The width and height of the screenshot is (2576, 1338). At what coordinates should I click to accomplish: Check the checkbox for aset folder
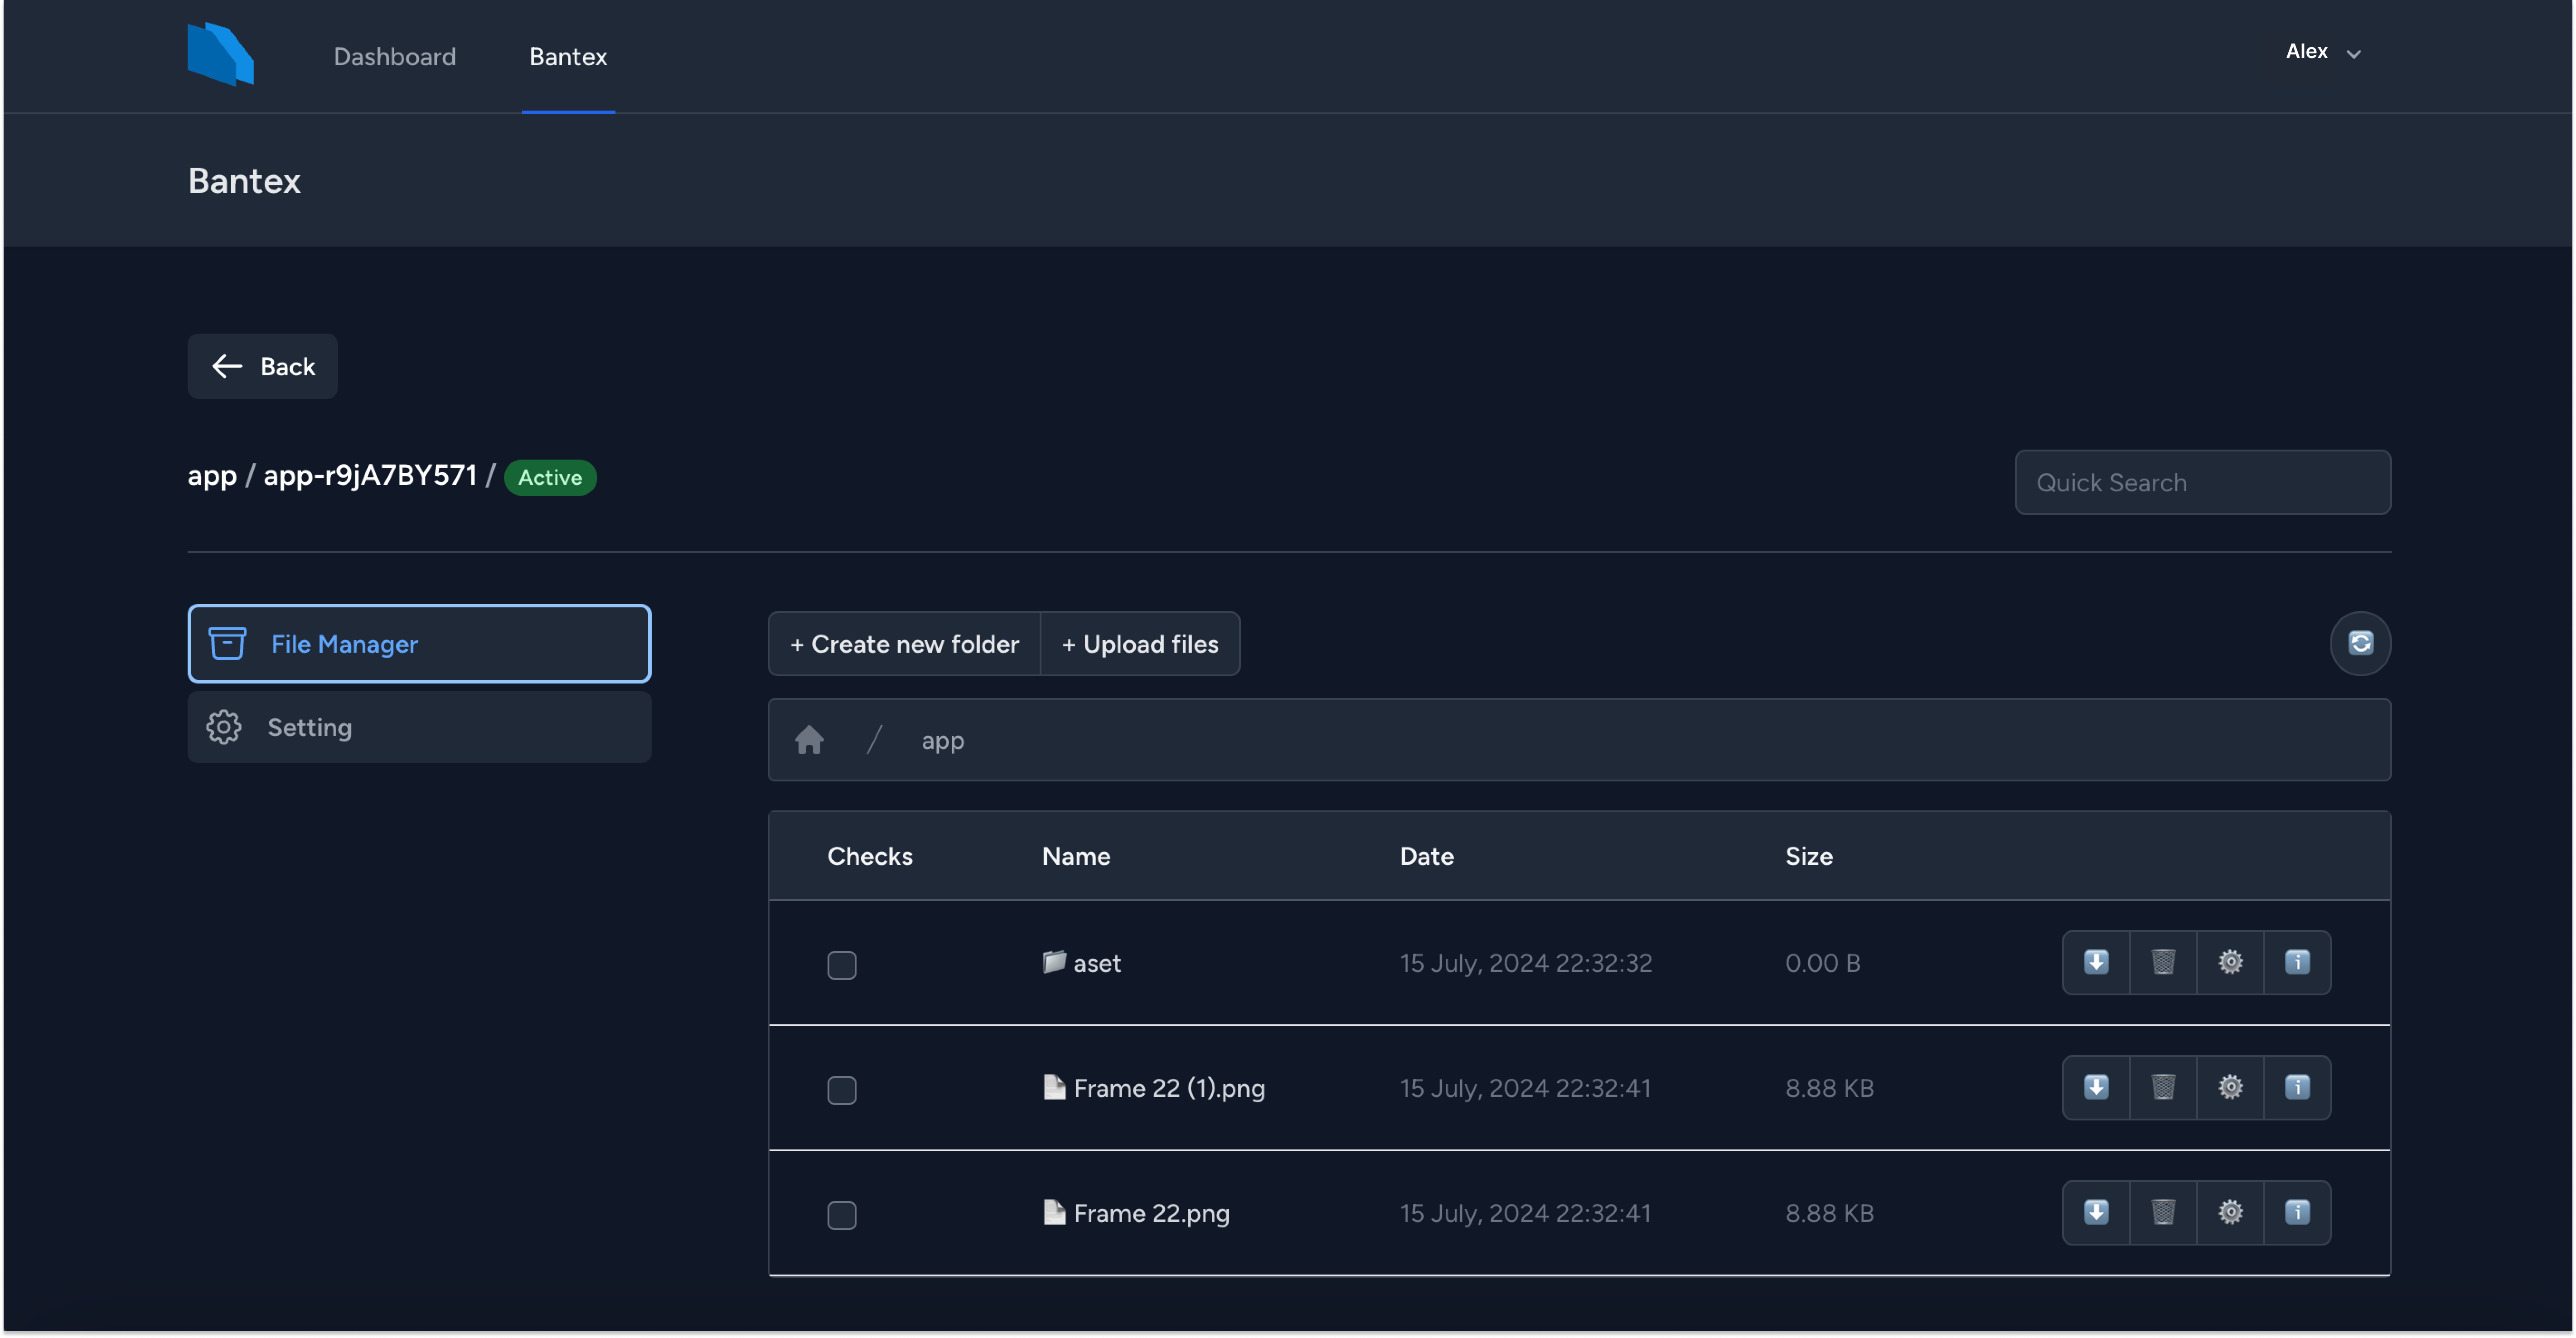[841, 964]
